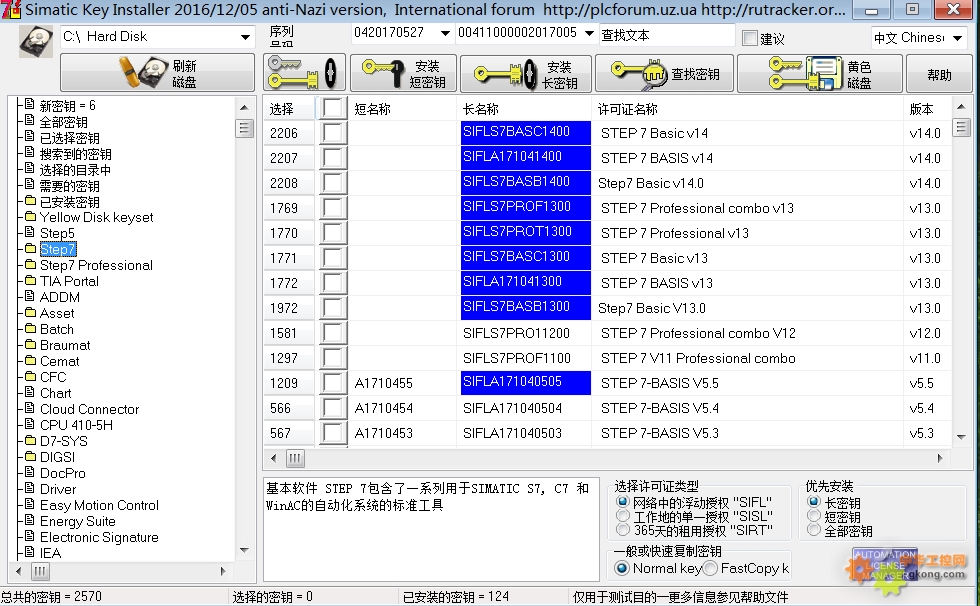Image resolution: width=980 pixels, height=606 pixels.
Task: Click the 查找文本 search text field
Action: [666, 35]
